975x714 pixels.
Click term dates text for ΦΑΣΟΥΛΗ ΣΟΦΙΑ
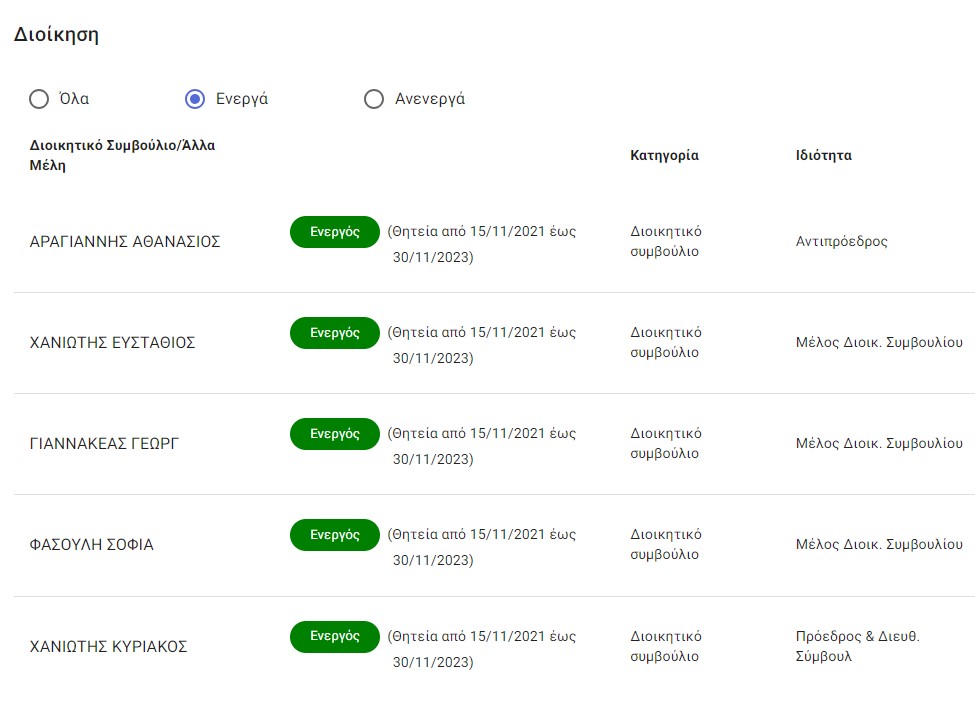click(482, 547)
